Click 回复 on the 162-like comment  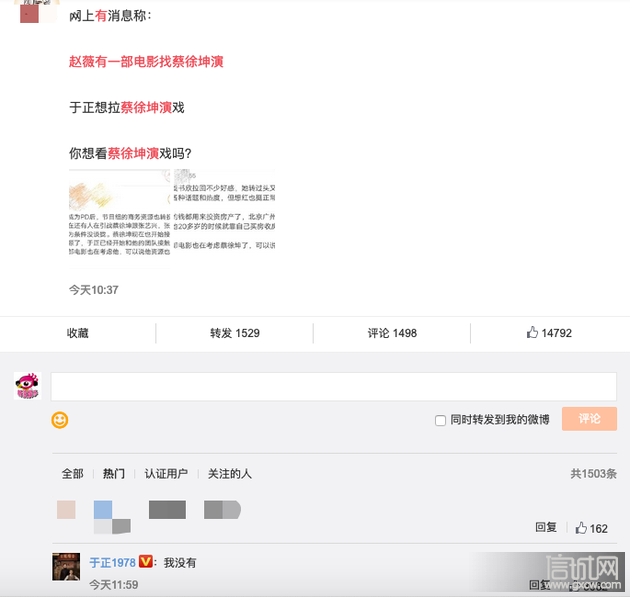point(546,527)
